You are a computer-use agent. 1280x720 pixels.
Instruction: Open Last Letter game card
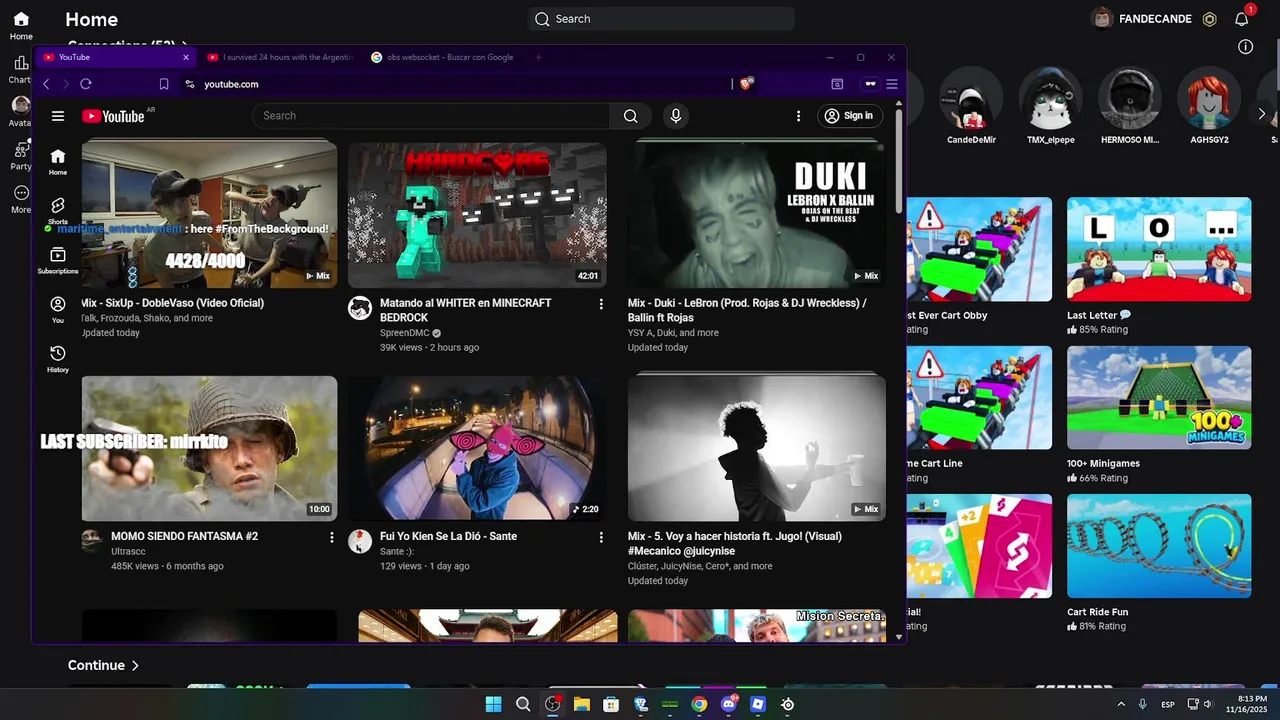pyautogui.click(x=1159, y=266)
